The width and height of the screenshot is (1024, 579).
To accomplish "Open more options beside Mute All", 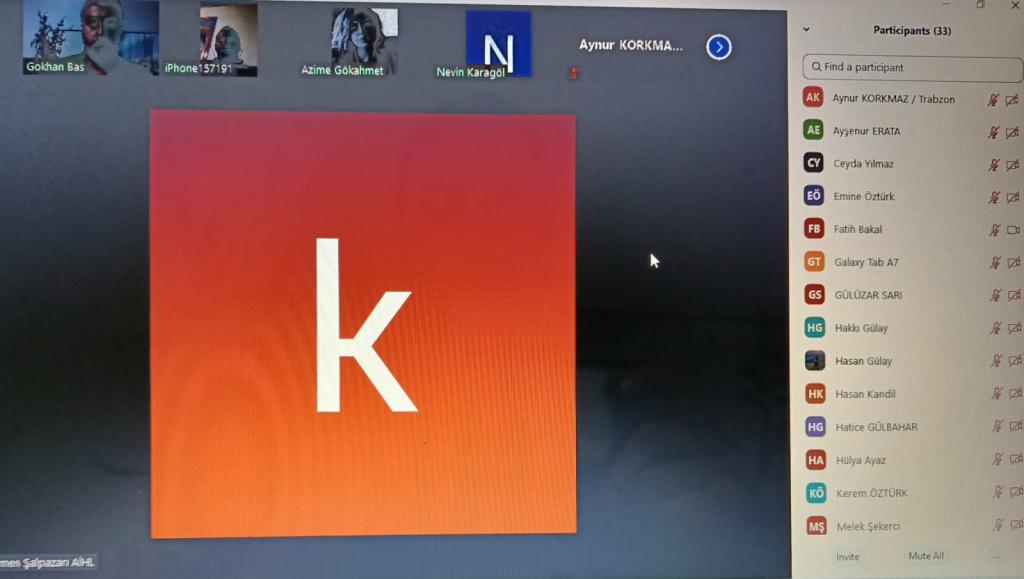I will (996, 557).
